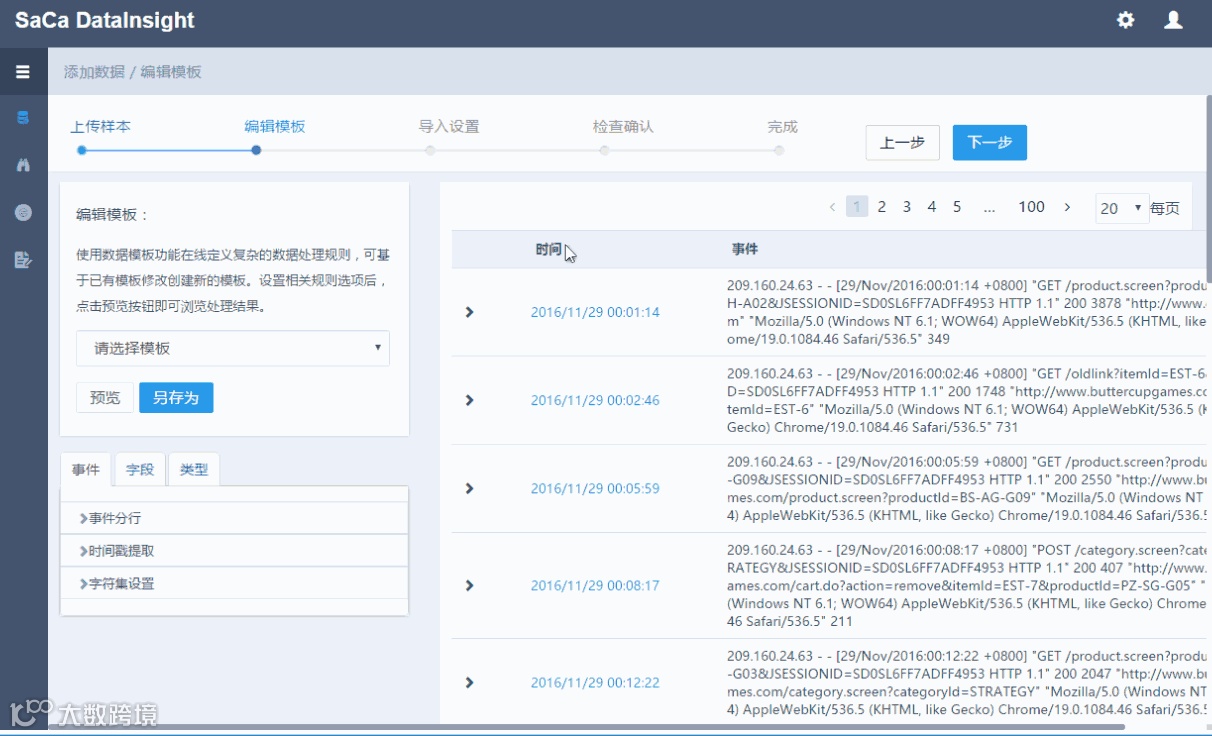Image resolution: width=1212 pixels, height=736 pixels.
Task: Toggle the hamburger menu sidebar
Action: click(23, 72)
